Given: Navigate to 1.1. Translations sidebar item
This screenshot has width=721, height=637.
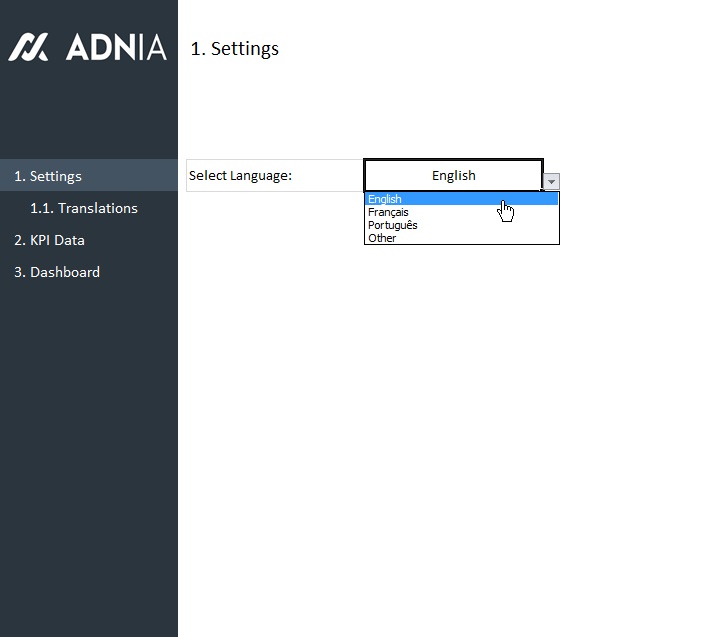Looking at the screenshot, I should pyautogui.click(x=84, y=208).
